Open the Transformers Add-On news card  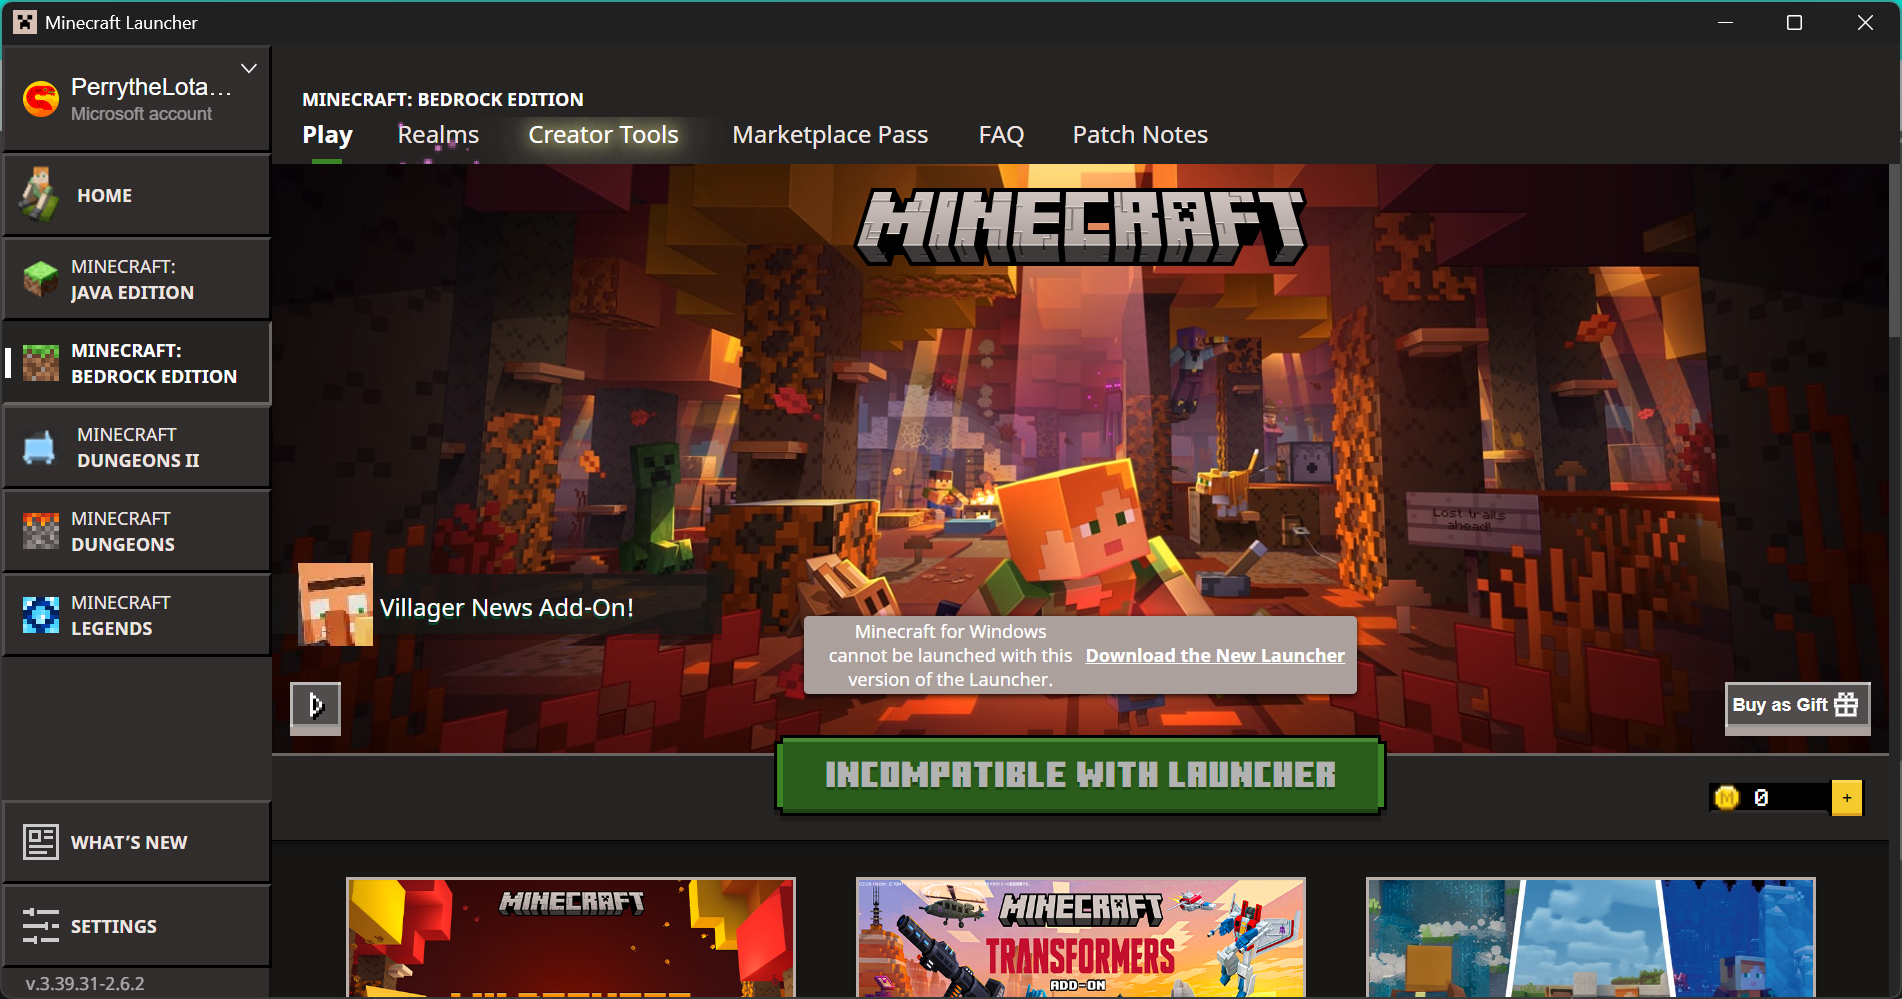click(1081, 937)
